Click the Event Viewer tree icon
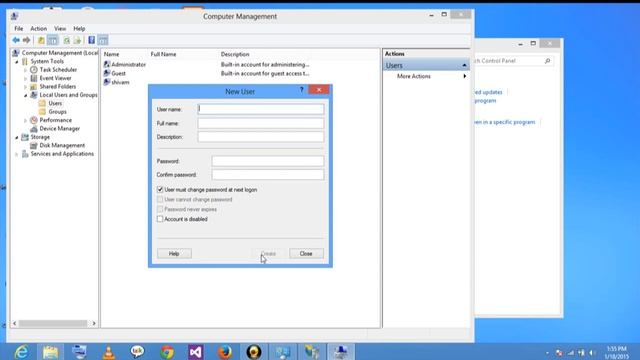 34,78
